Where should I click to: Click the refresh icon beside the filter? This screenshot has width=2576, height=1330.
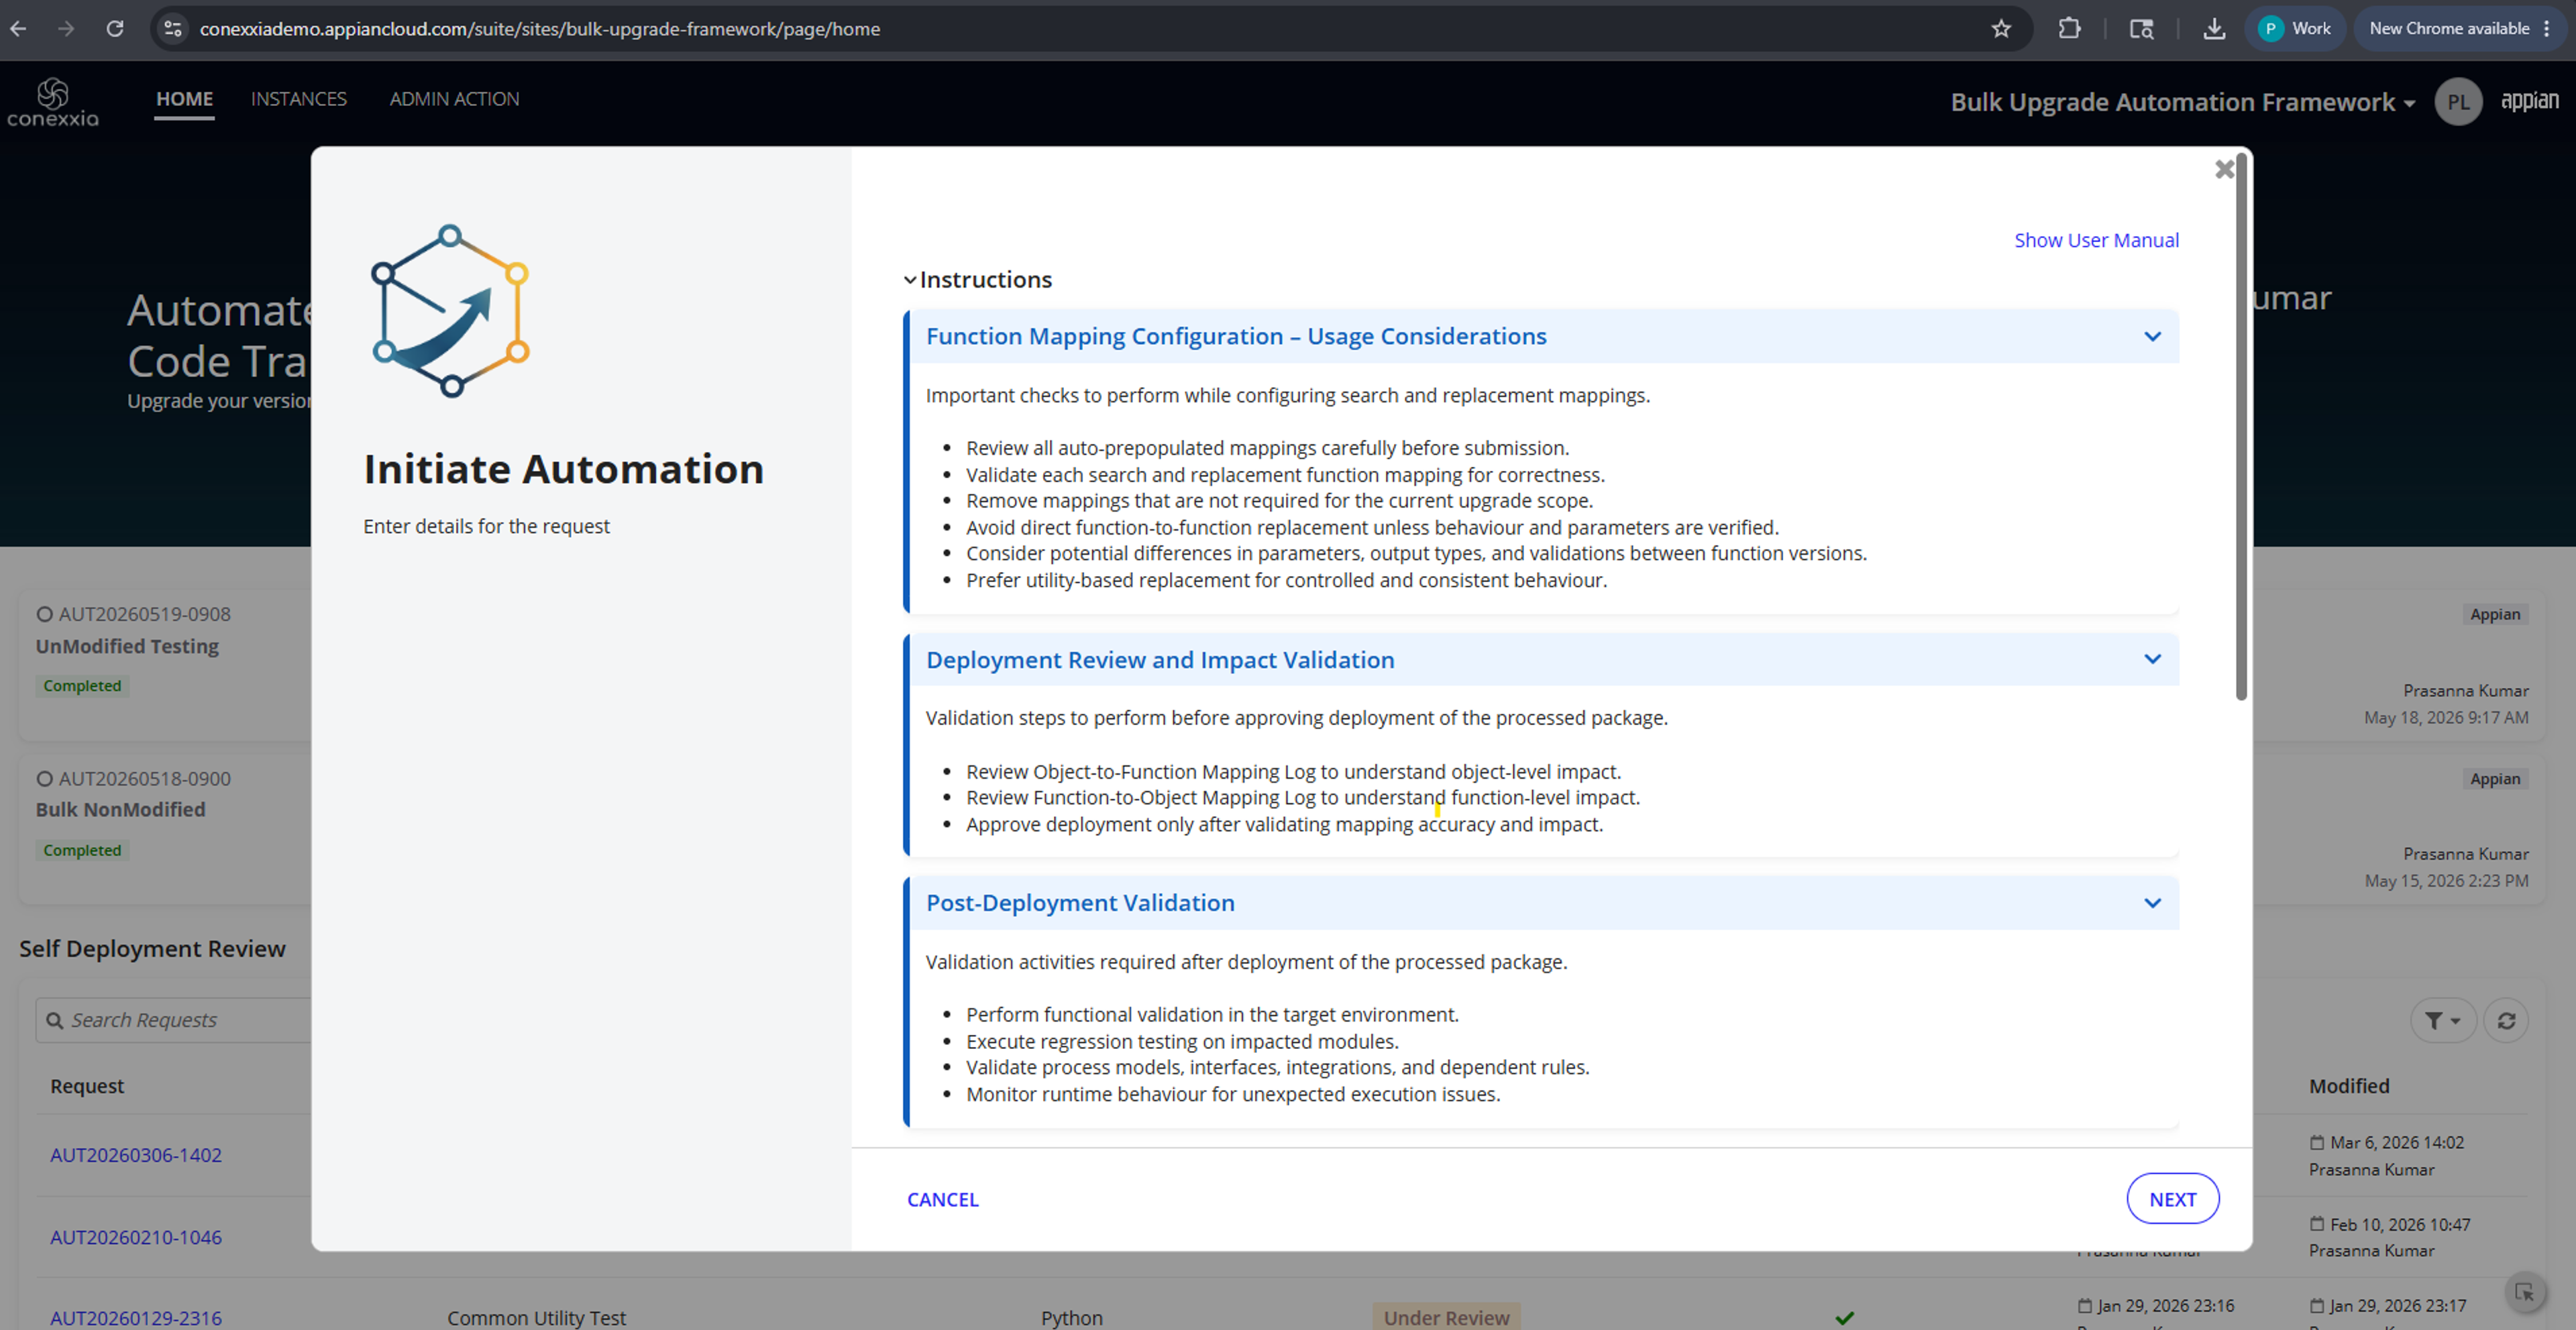coord(2506,1021)
